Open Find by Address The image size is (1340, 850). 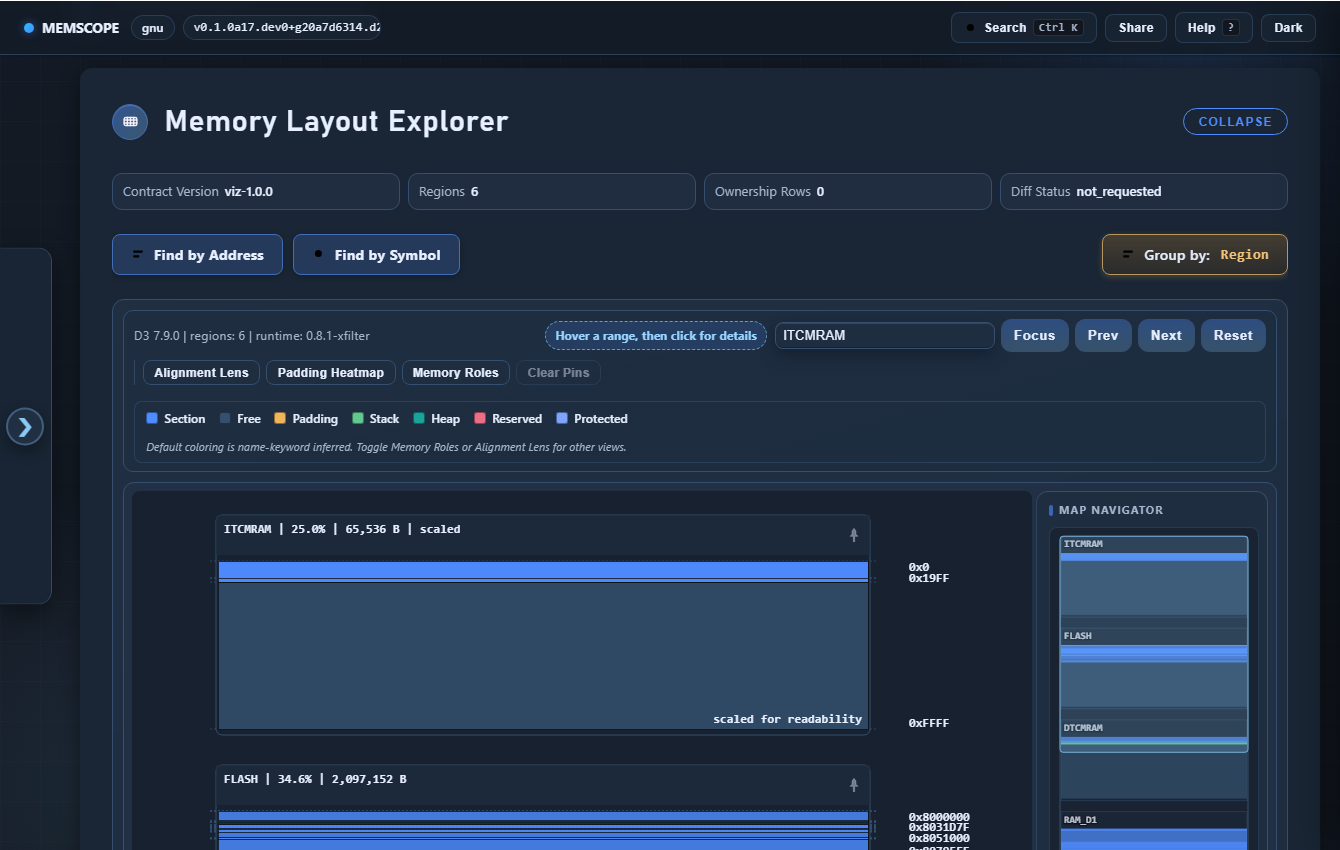[x=197, y=255]
